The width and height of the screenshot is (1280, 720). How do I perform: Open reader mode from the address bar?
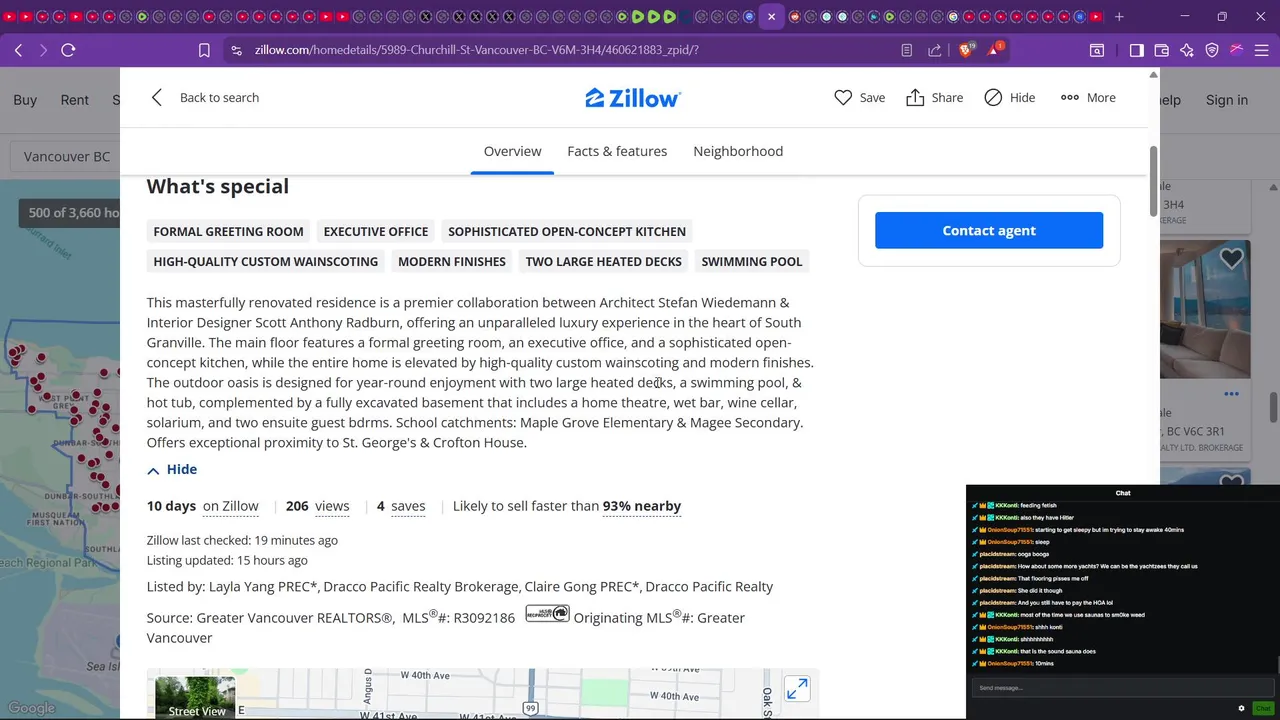[x=906, y=50]
